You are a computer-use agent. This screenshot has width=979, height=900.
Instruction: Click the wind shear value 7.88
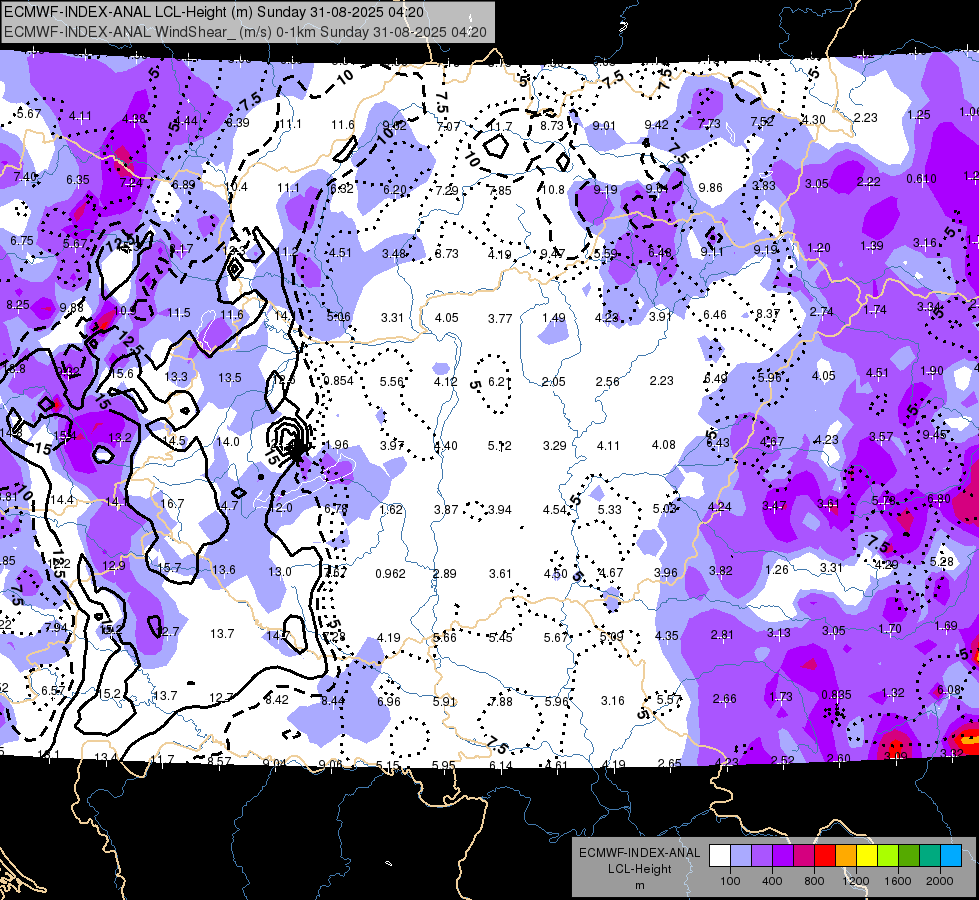(501, 701)
